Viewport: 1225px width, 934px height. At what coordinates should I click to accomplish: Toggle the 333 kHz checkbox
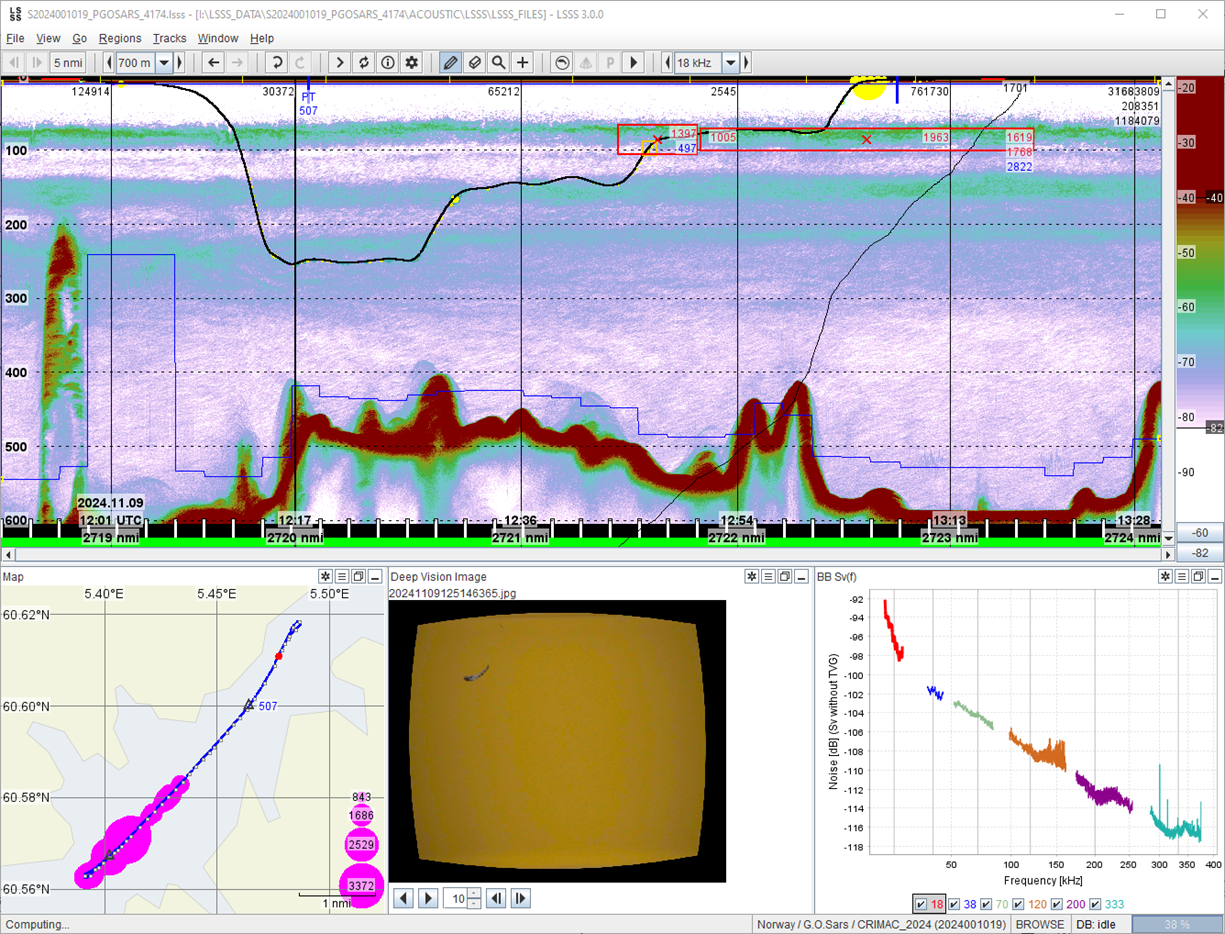coord(1096,905)
